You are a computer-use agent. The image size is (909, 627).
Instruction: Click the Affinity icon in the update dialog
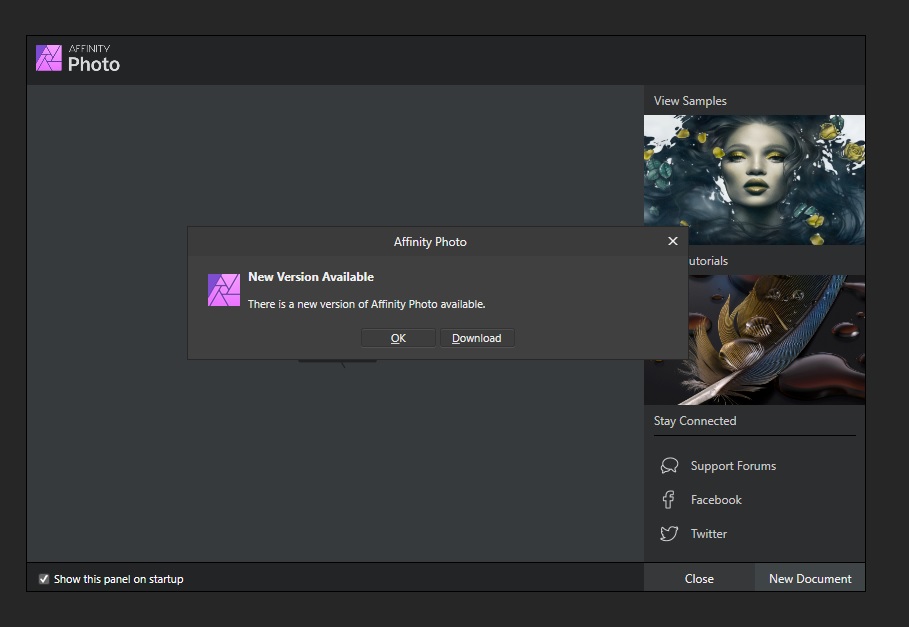click(223, 289)
